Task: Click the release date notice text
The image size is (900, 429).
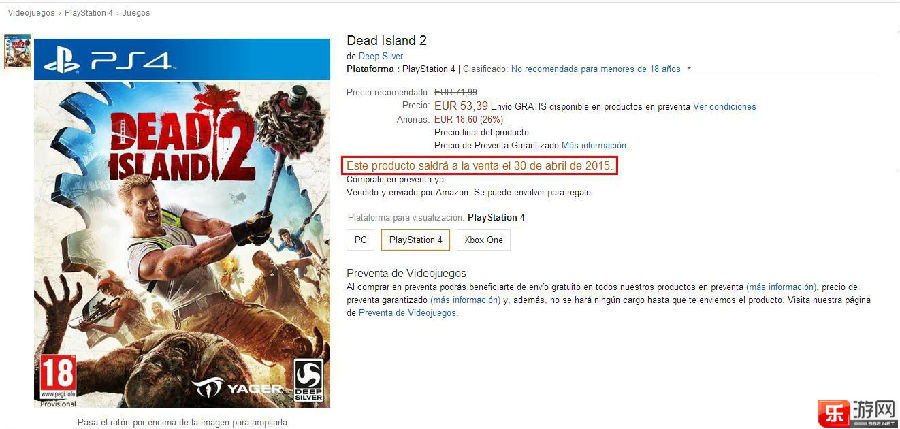Action: 482,166
